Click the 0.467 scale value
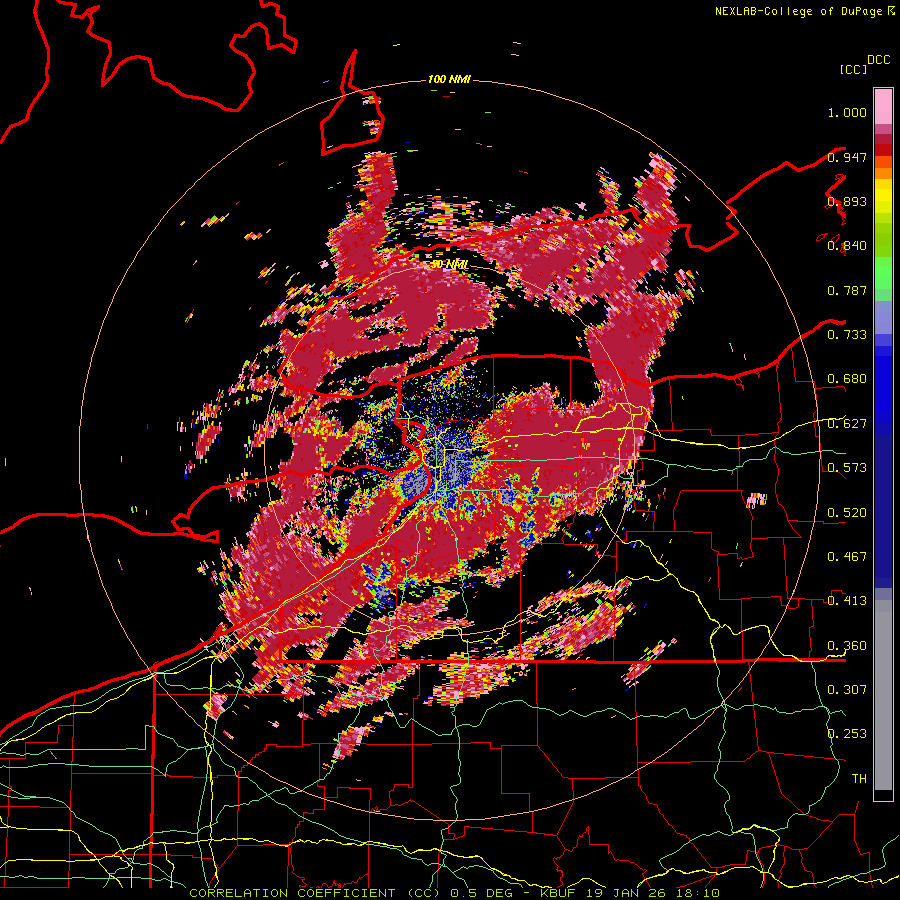This screenshot has width=900, height=900. (x=847, y=557)
